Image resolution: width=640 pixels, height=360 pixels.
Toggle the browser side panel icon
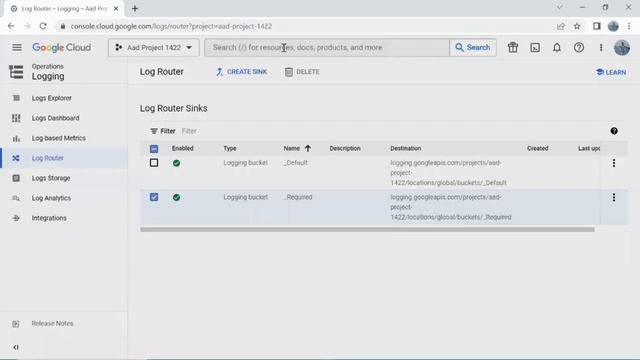pos(597,26)
